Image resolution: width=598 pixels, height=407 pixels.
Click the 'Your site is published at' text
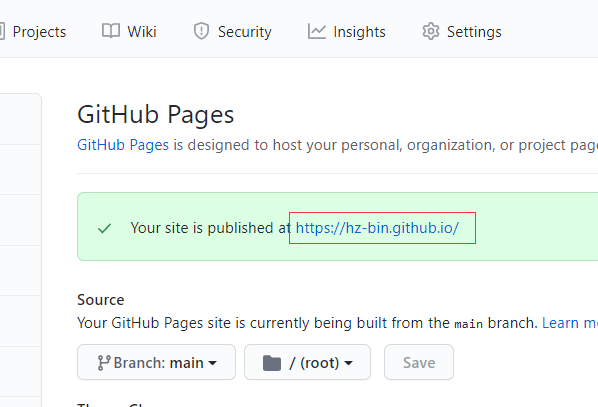pos(211,228)
